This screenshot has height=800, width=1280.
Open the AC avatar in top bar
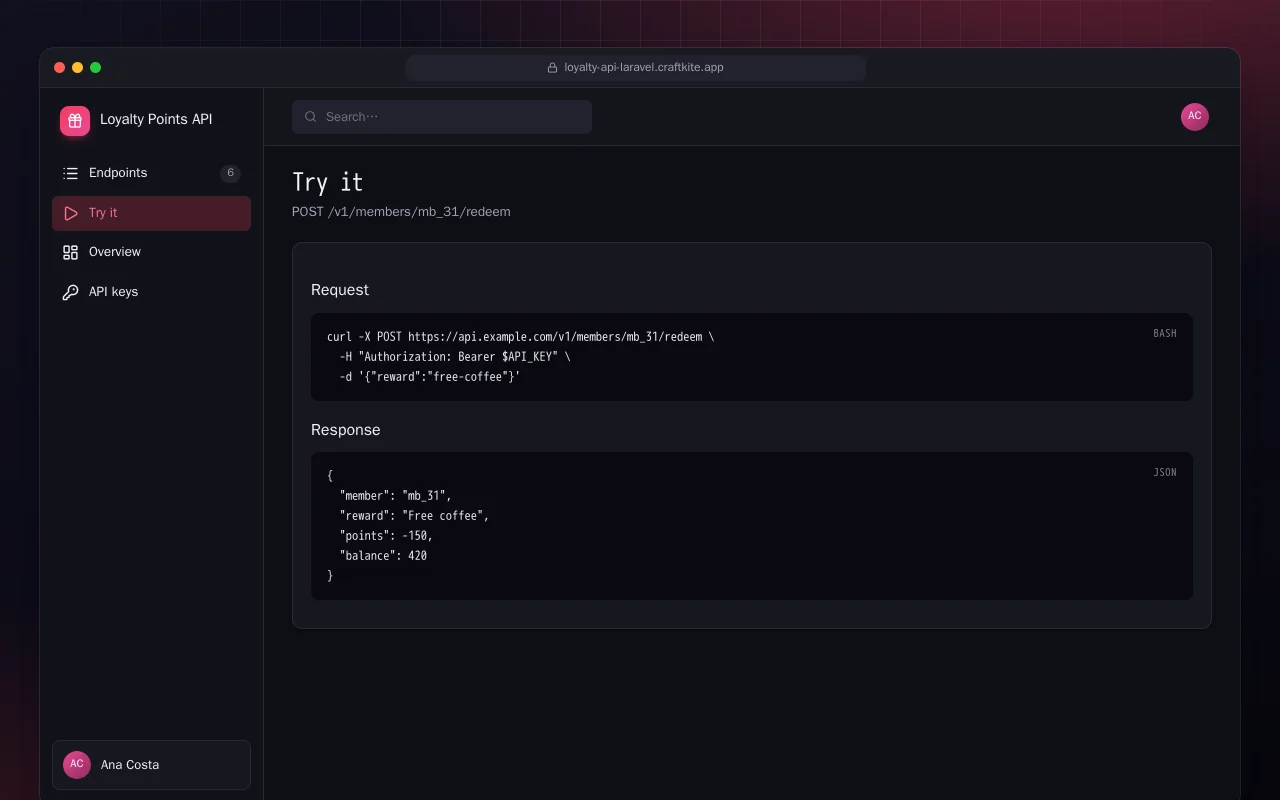coord(1195,117)
